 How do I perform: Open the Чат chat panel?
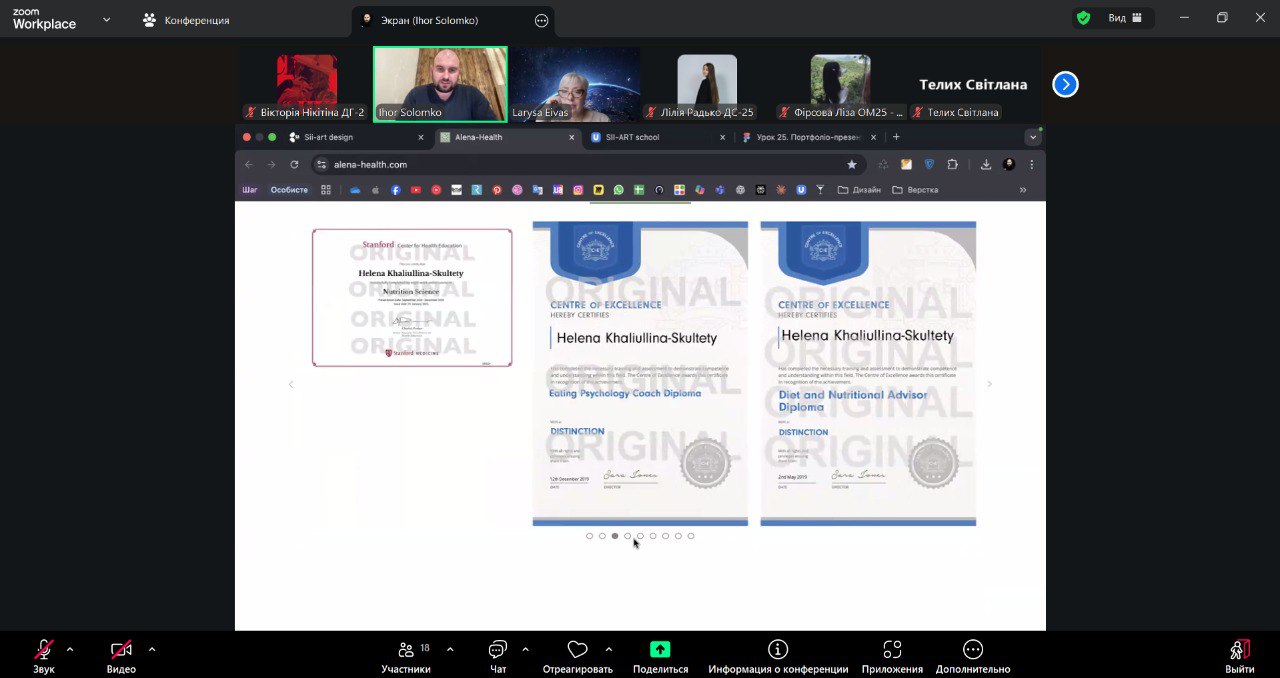coord(498,651)
